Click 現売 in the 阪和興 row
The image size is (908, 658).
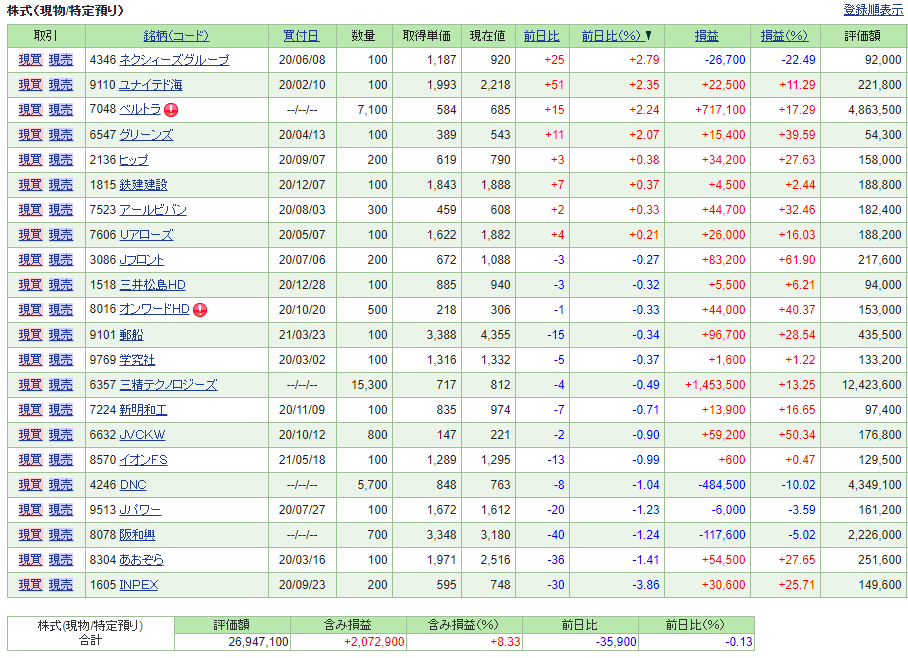tap(61, 535)
